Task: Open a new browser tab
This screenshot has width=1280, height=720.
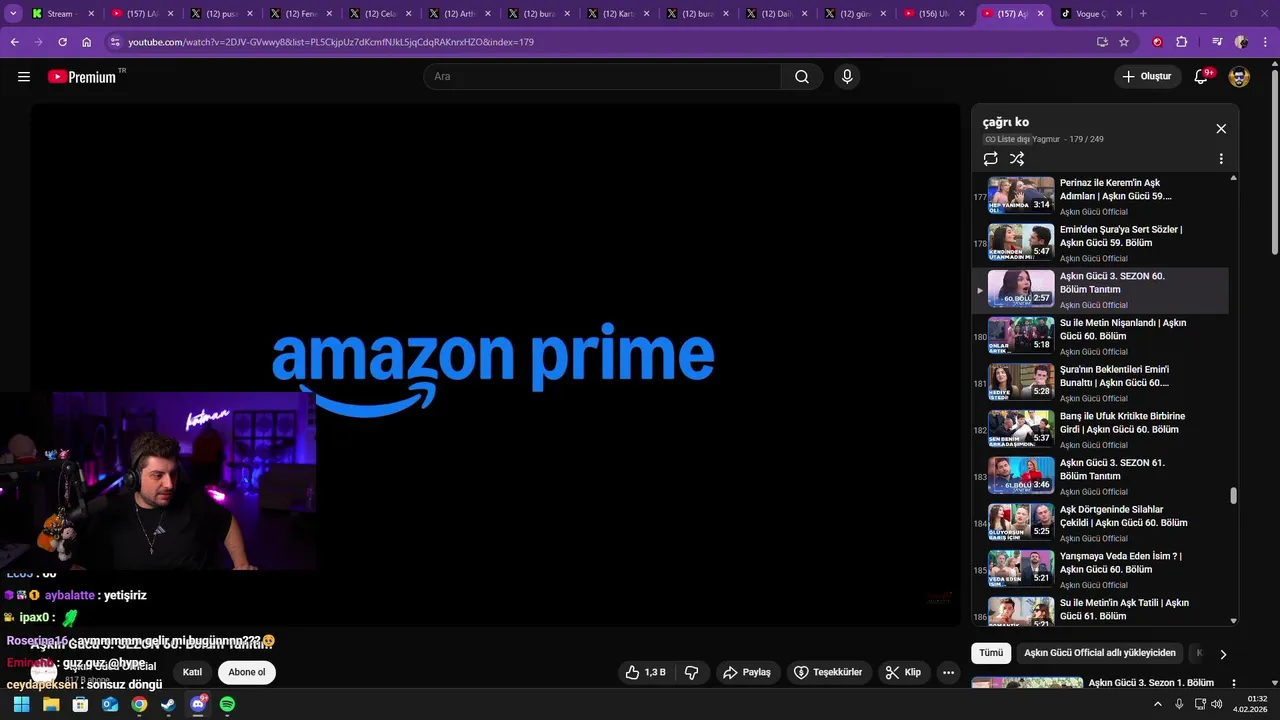Action: coord(1143,14)
